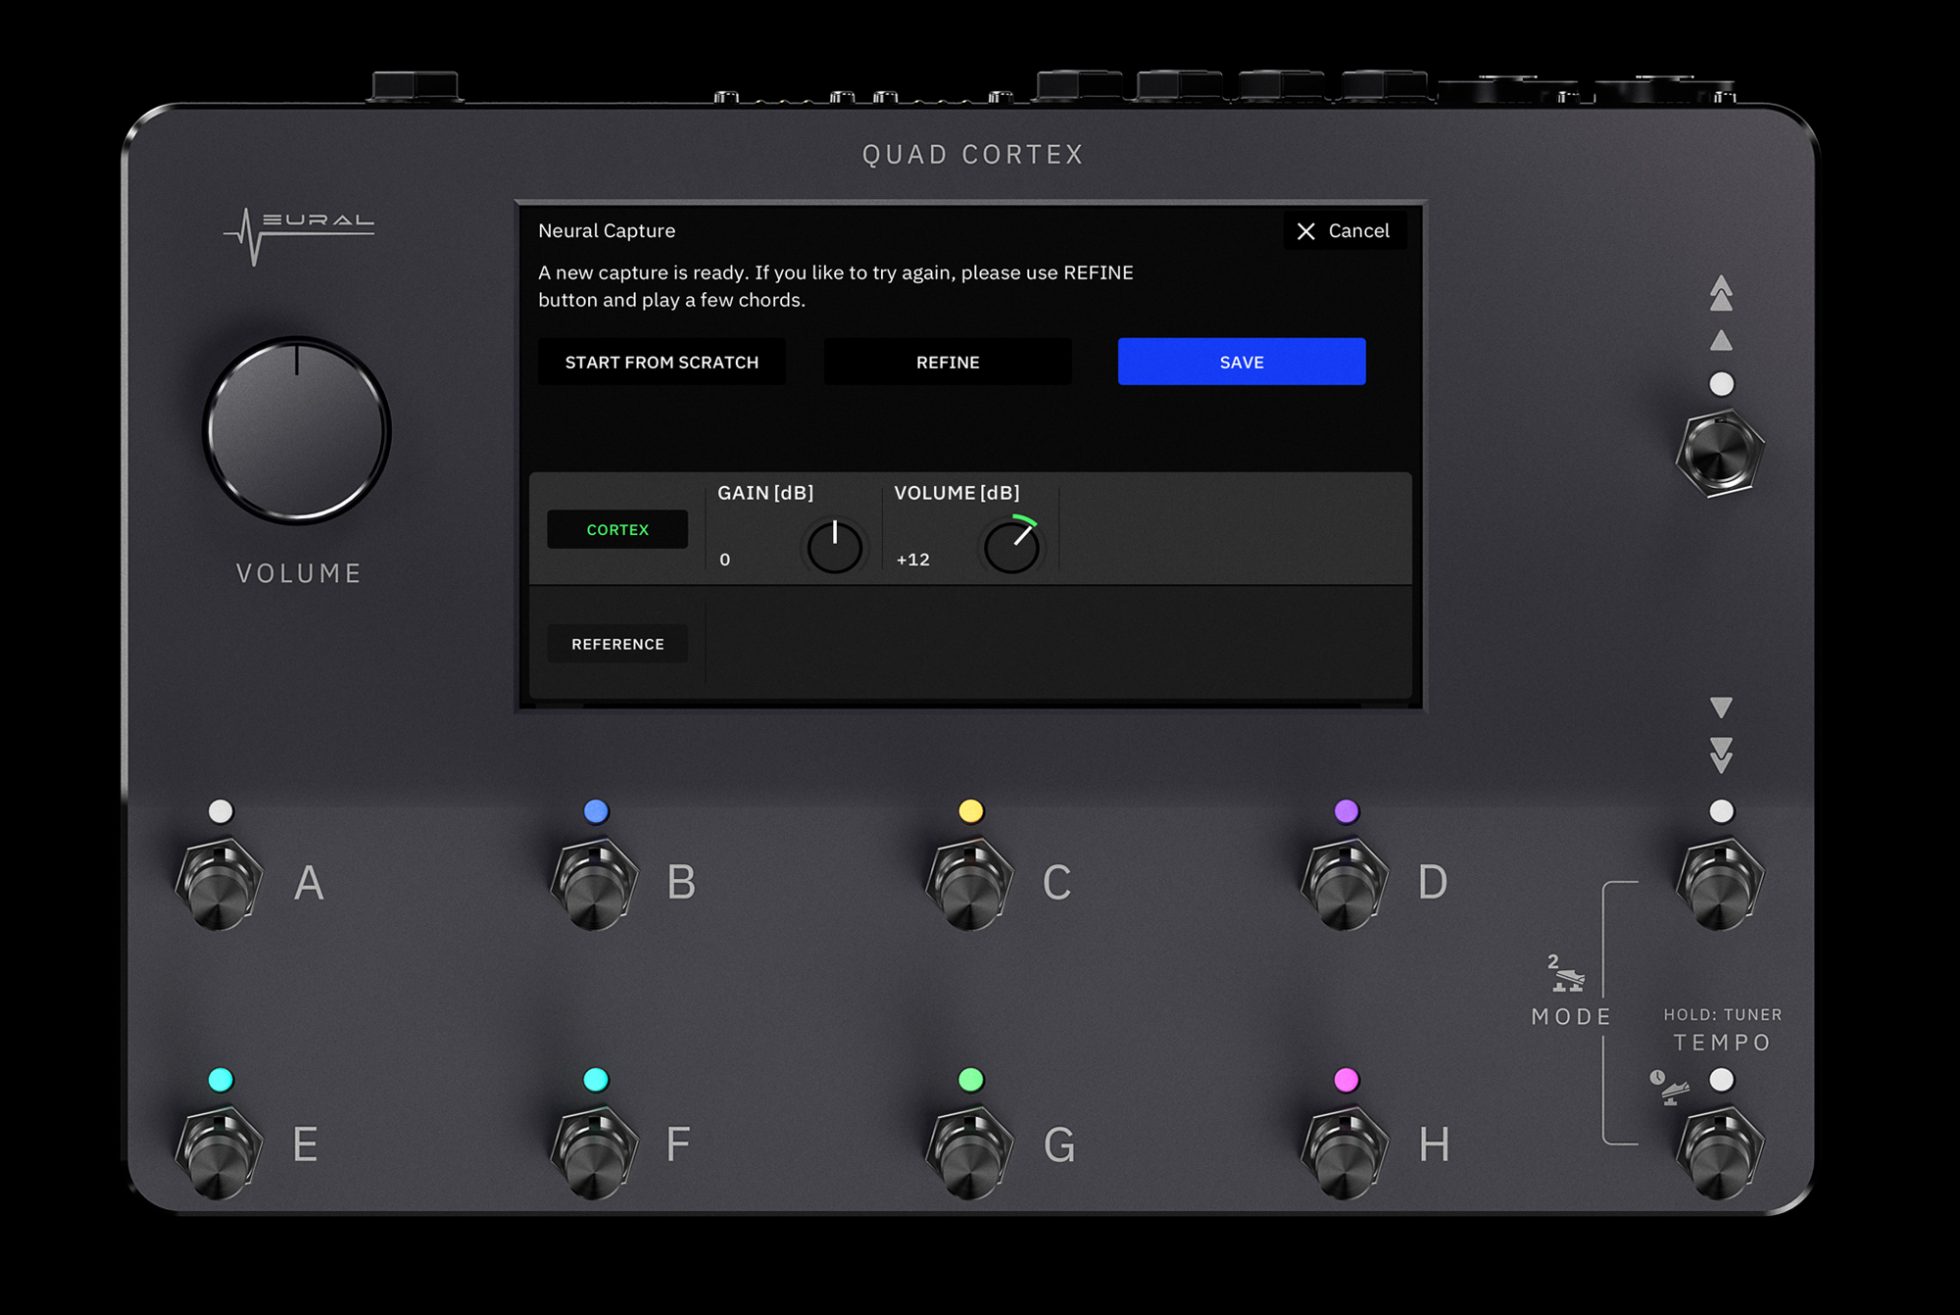1960x1315 pixels.
Task: Turn the large hardware VOLUME knob
Action: point(296,432)
